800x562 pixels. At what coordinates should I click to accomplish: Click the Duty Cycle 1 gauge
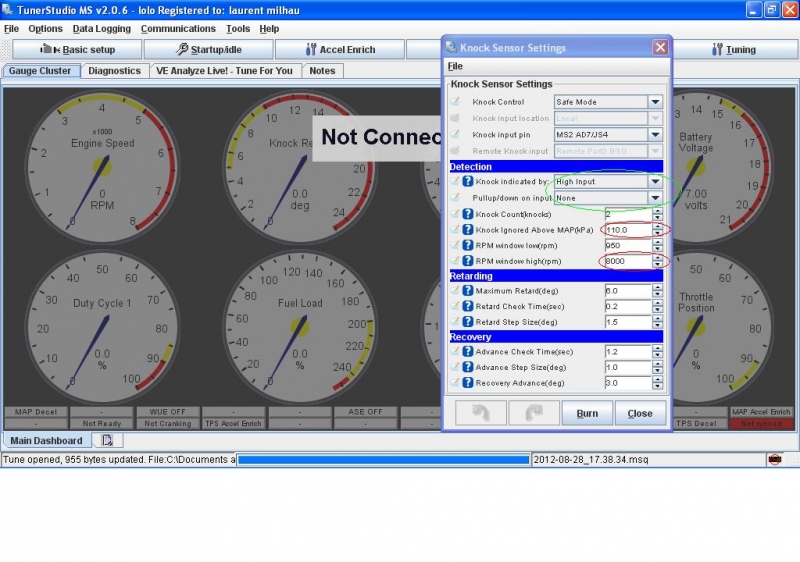(102, 327)
